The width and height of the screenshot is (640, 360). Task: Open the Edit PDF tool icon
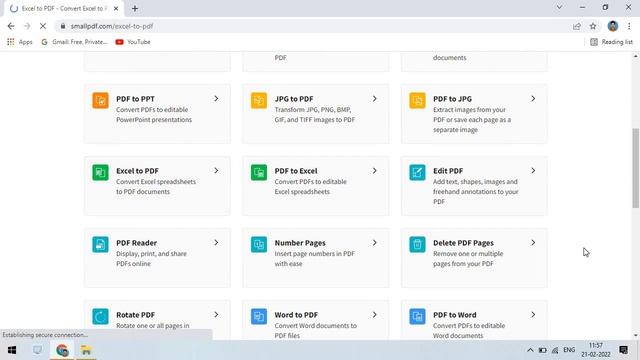click(417, 172)
